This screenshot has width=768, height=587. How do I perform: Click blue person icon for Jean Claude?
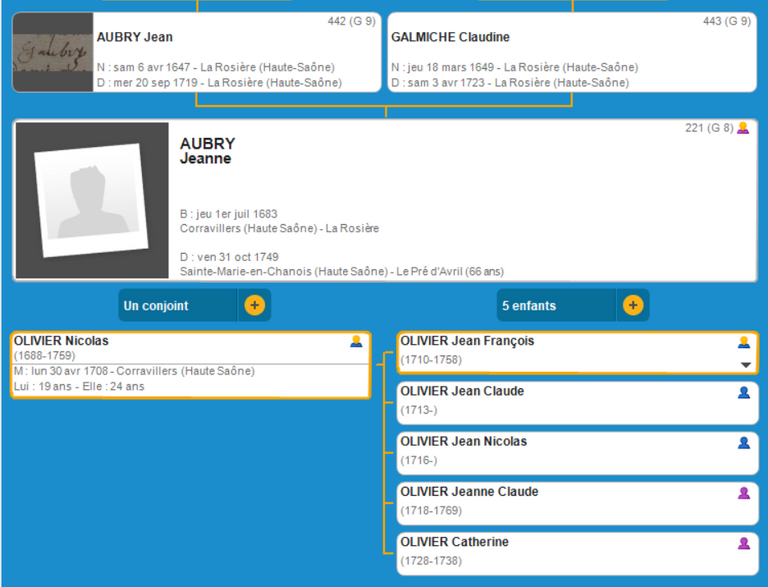click(x=743, y=393)
